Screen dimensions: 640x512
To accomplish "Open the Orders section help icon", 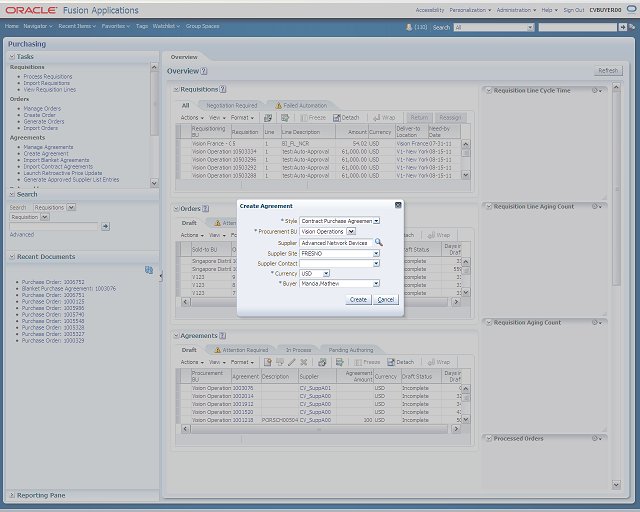I will tap(206, 209).
